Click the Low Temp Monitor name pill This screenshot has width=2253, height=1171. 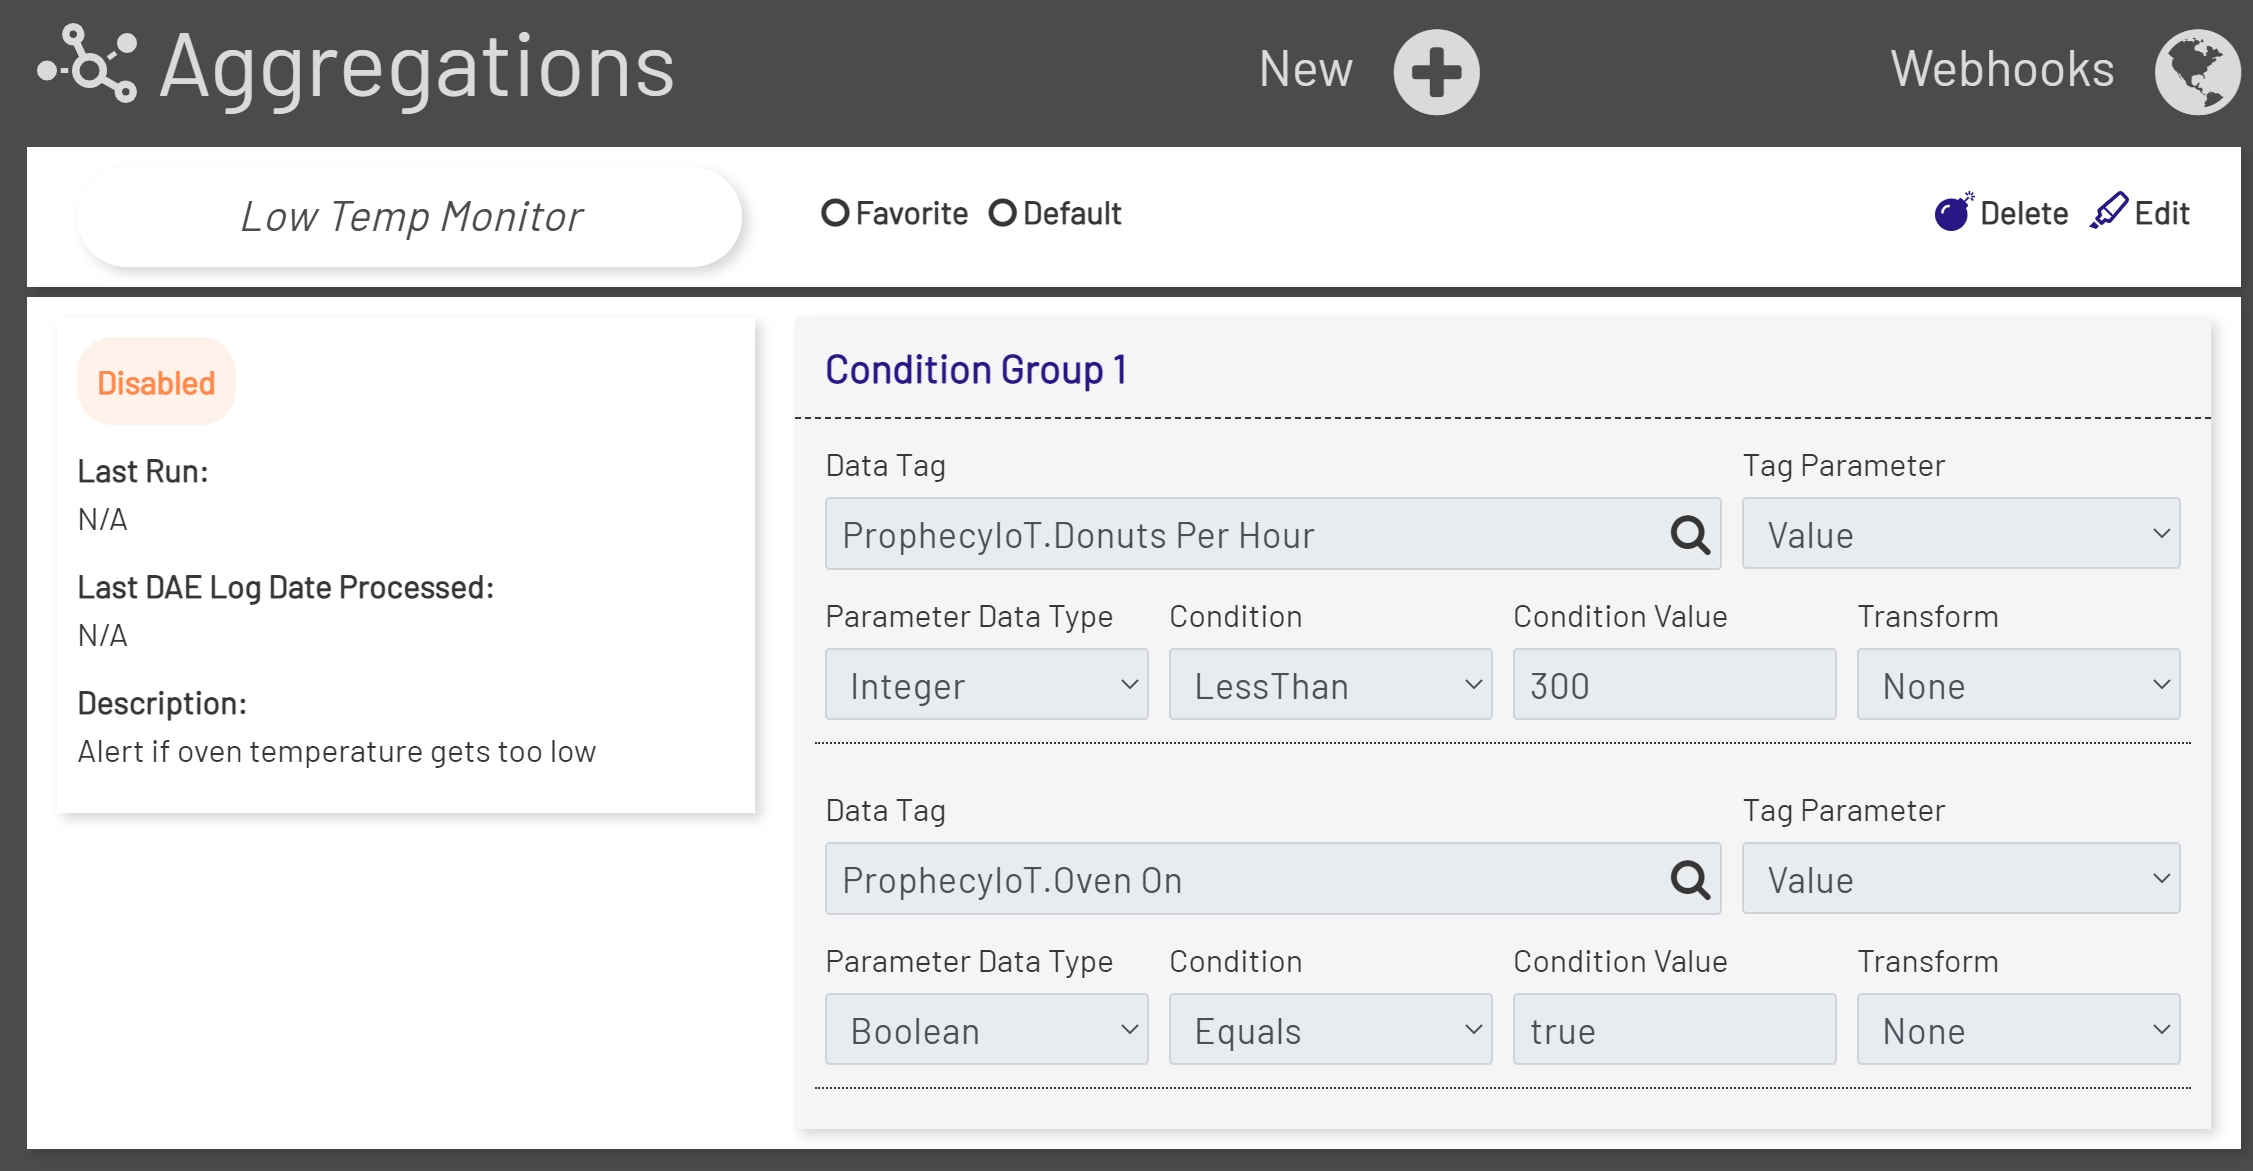click(410, 217)
